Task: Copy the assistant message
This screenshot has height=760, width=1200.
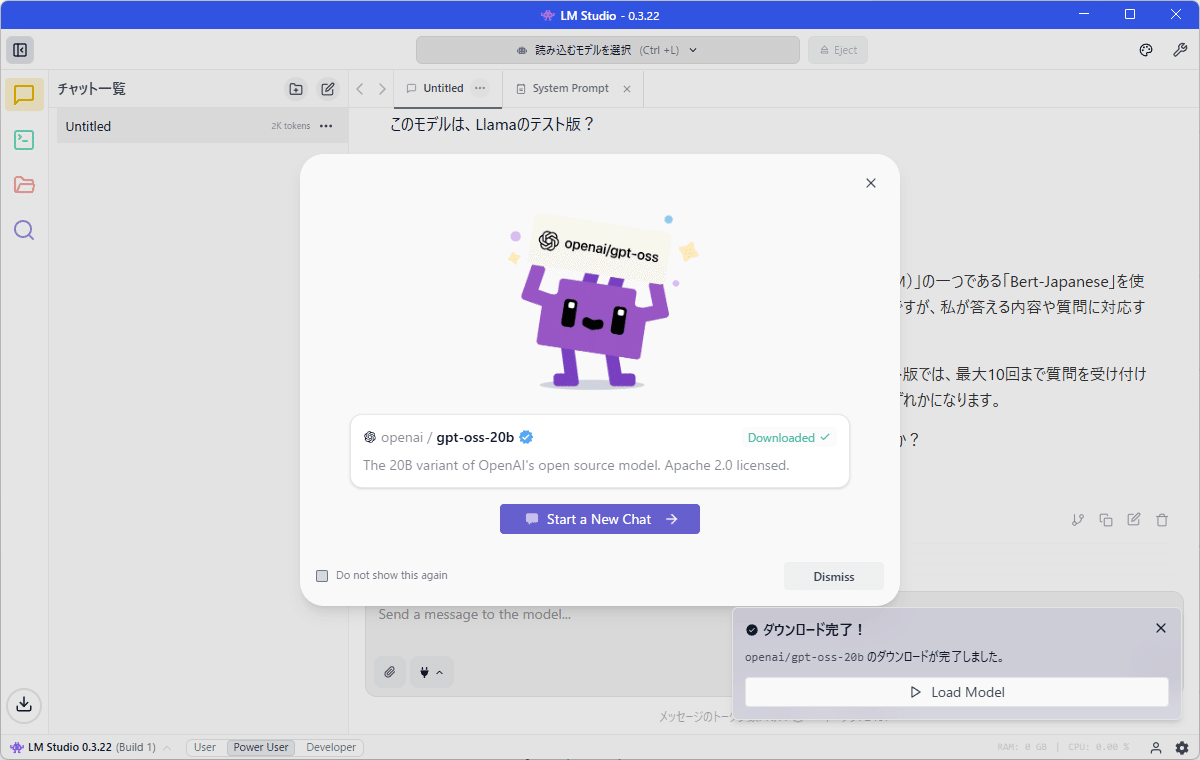Action: click(1105, 519)
